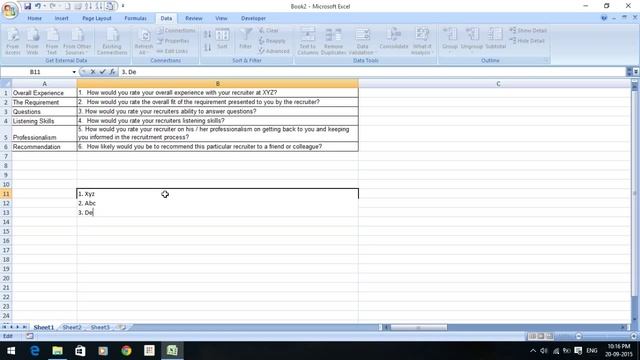This screenshot has height=360, width=640.
Task: Click Page Layout view button in status bar
Action: click(x=540, y=336)
